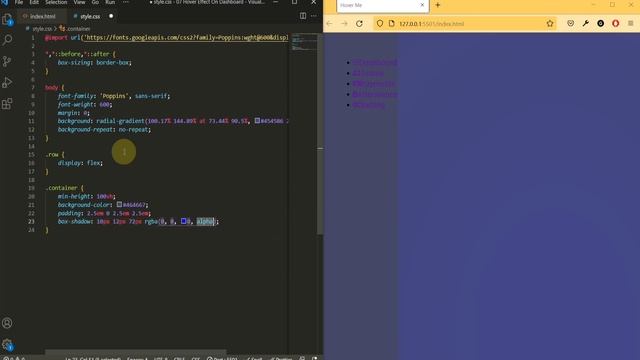Screen dimensions: 640x360
Task: Click the 'margin: 0;' line
Action: (x=73, y=113)
